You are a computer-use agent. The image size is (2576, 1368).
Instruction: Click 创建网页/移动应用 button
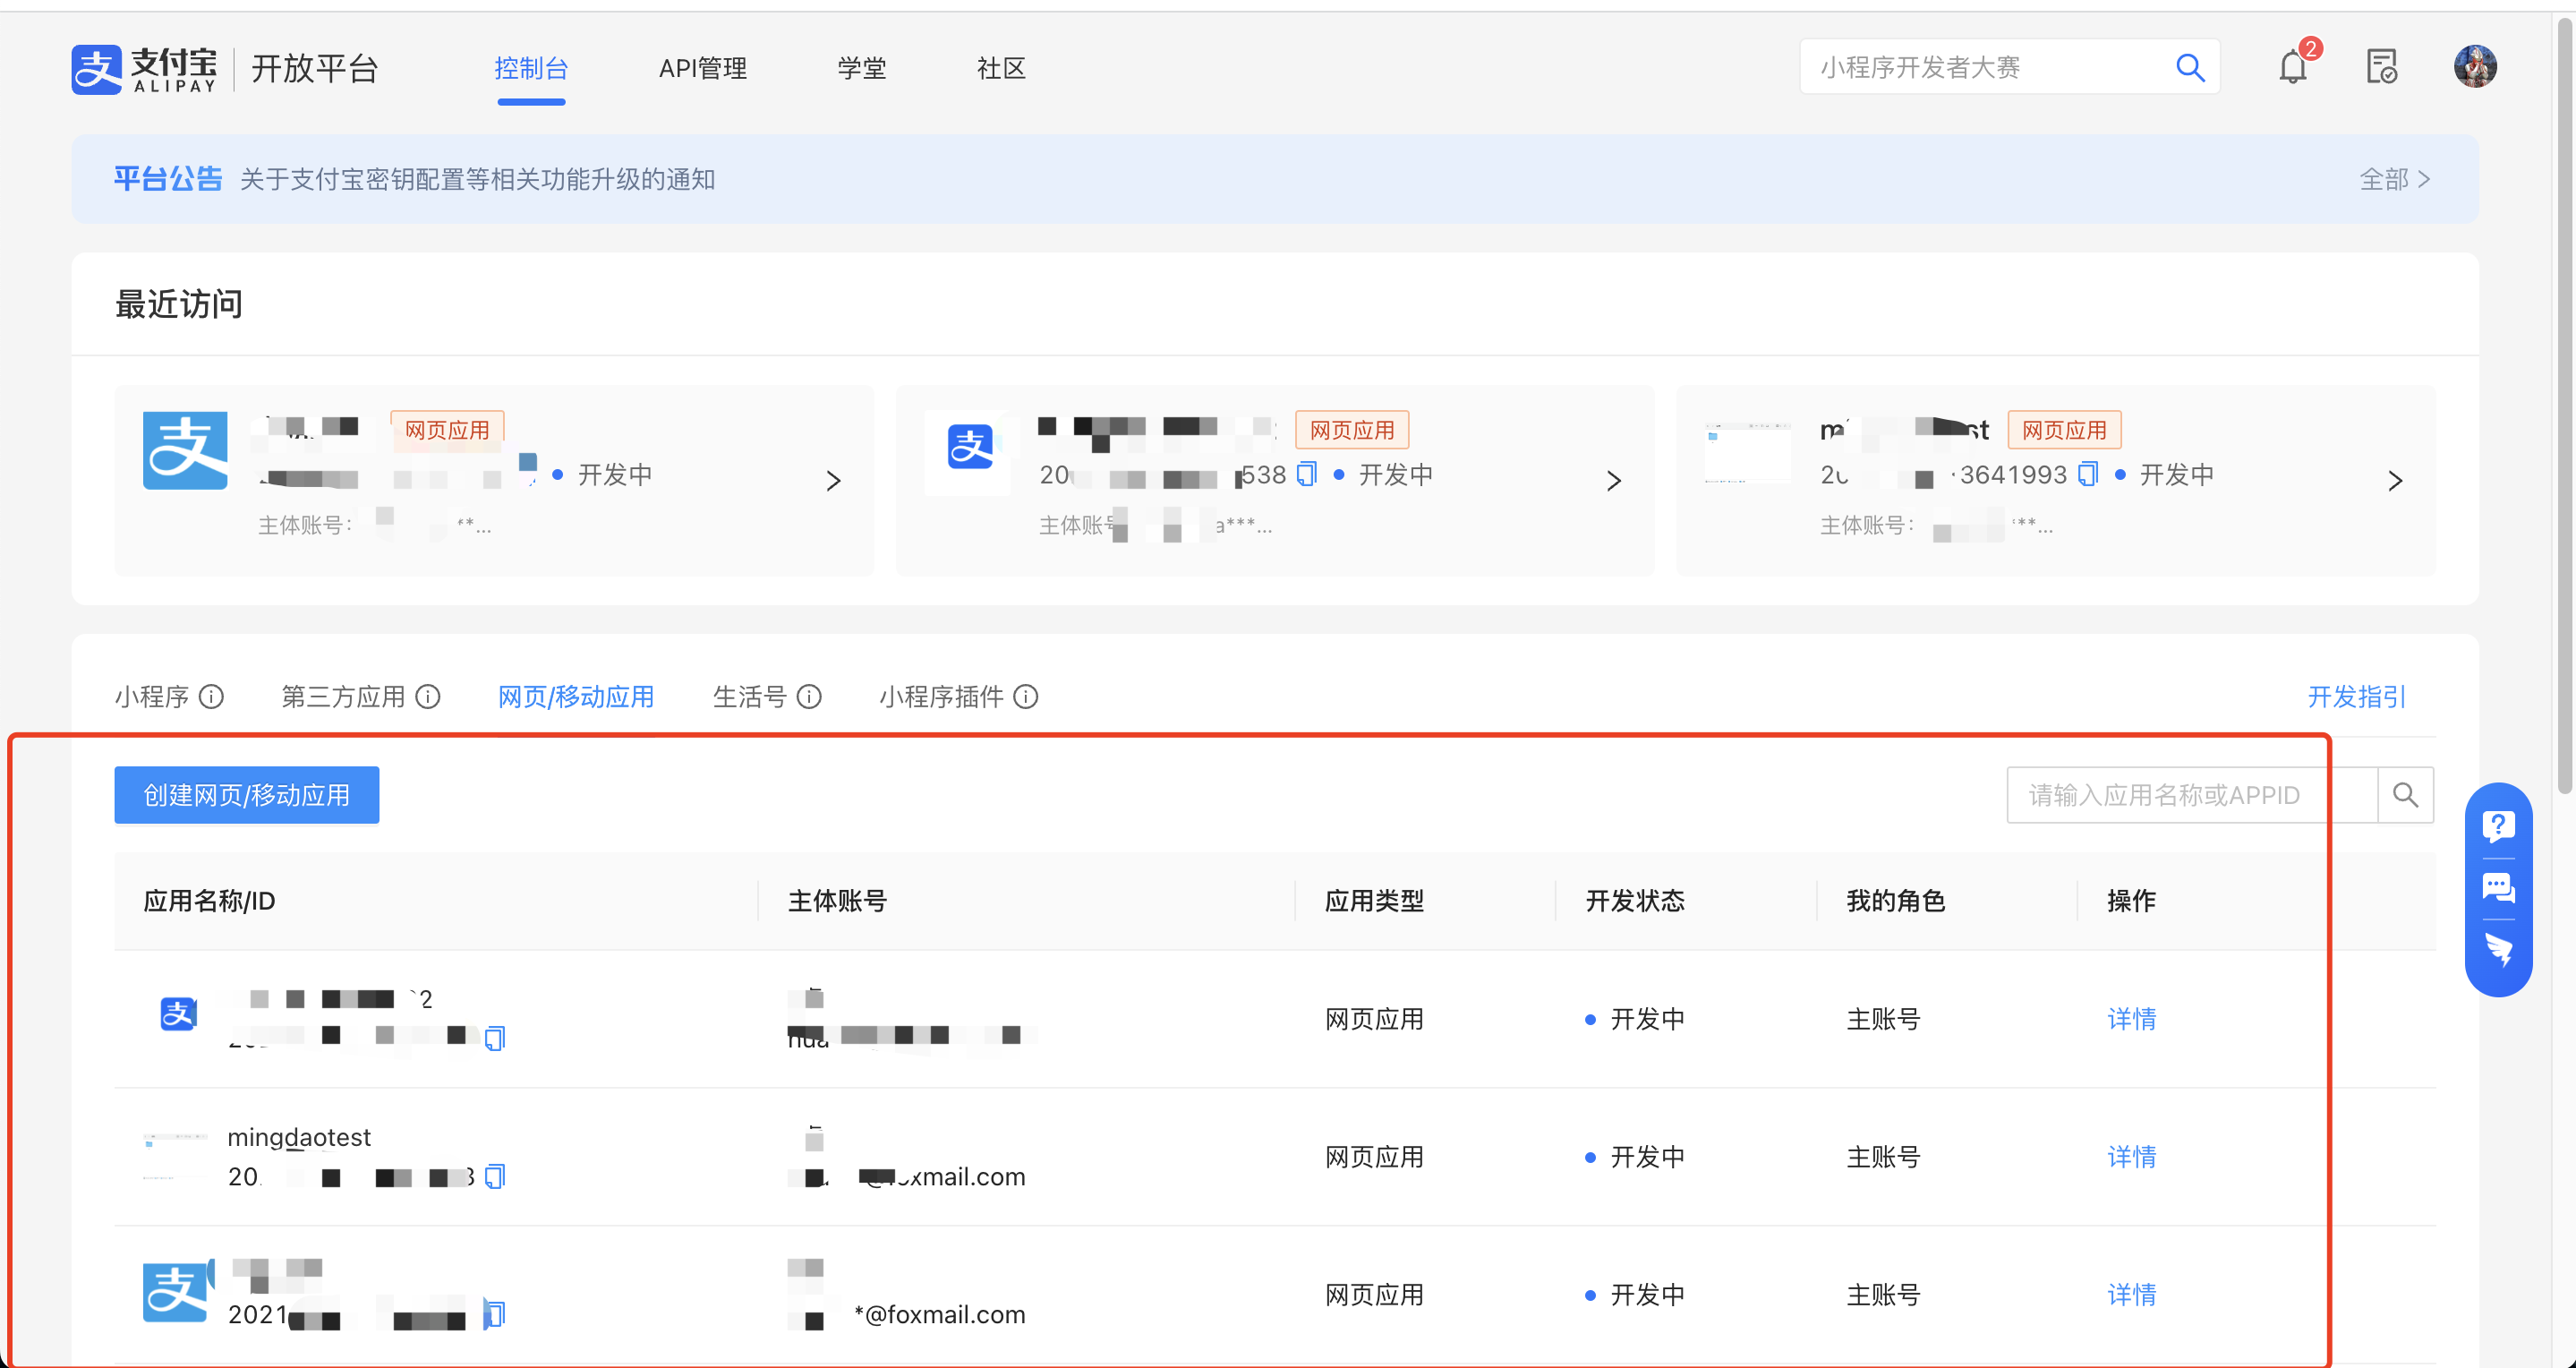[246, 795]
